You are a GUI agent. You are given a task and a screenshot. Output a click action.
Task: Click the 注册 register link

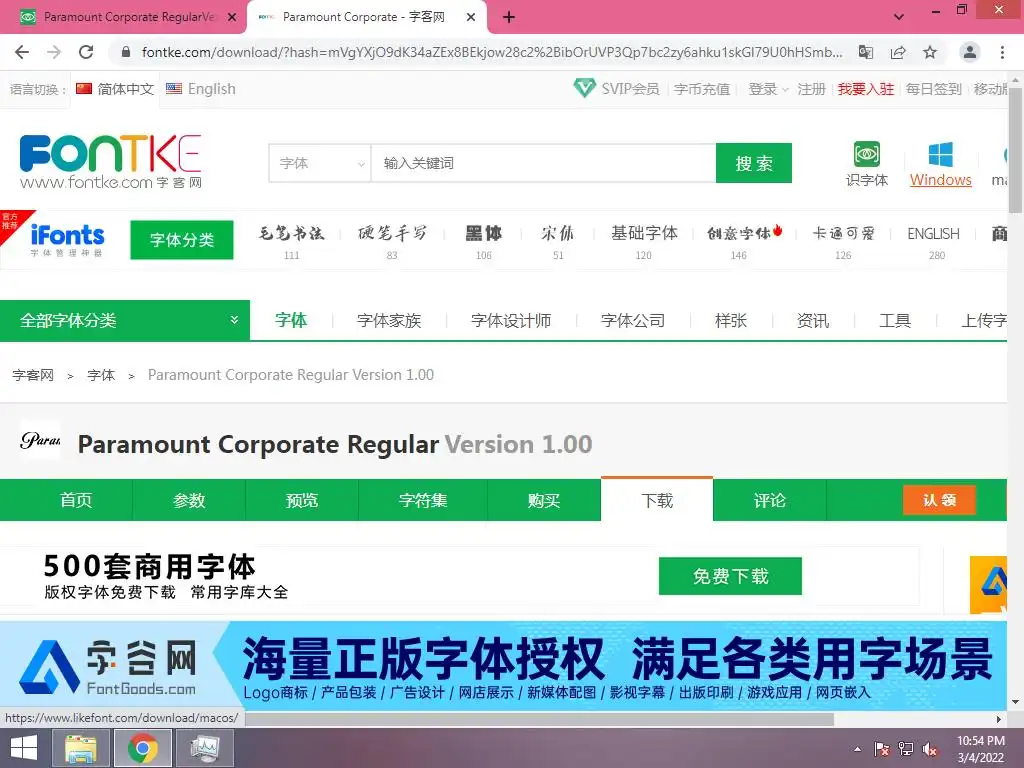811,89
